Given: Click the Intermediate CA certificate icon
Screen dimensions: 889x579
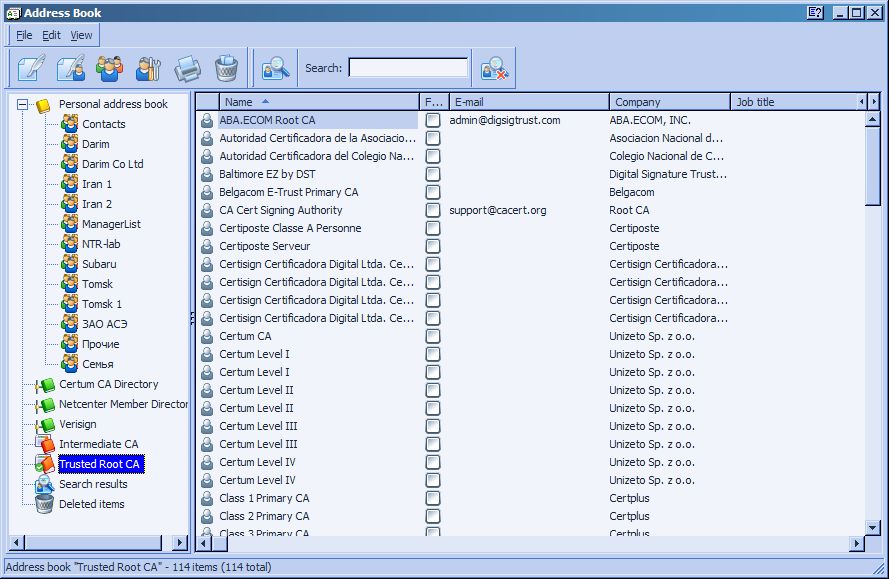Looking at the screenshot, I should click(x=45, y=444).
